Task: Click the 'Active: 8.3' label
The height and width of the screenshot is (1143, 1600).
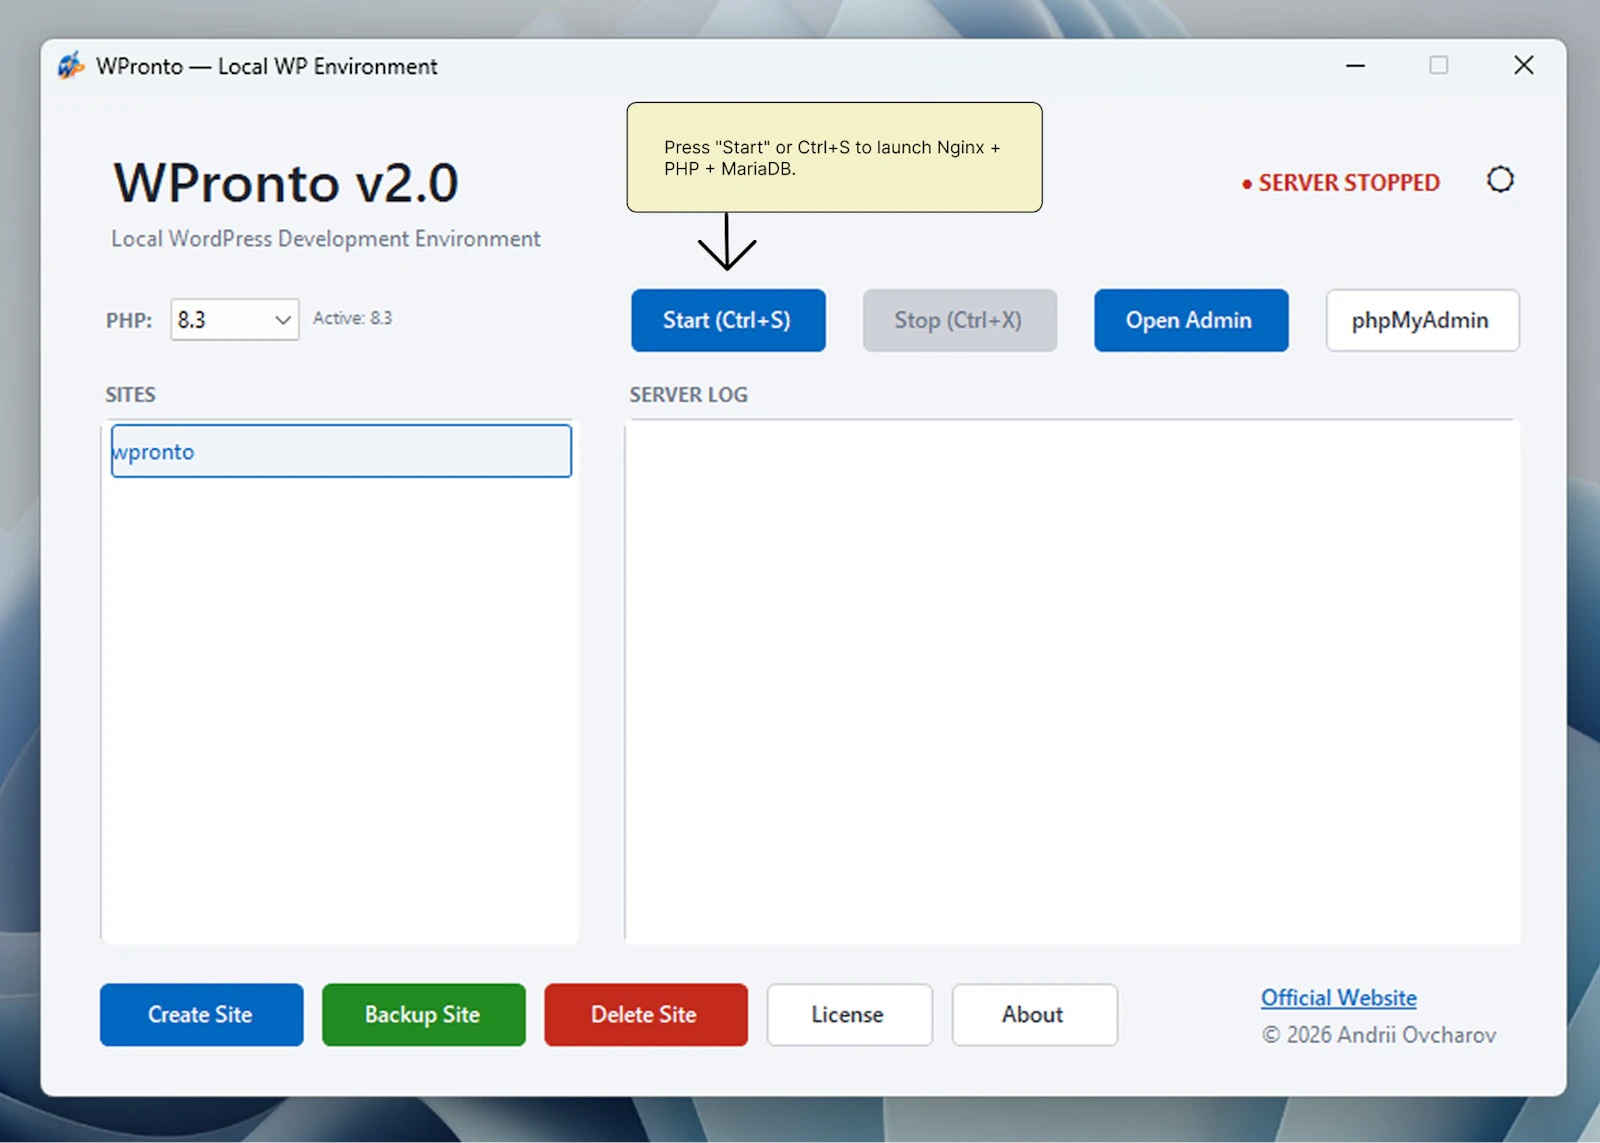Action: pyautogui.click(x=352, y=318)
